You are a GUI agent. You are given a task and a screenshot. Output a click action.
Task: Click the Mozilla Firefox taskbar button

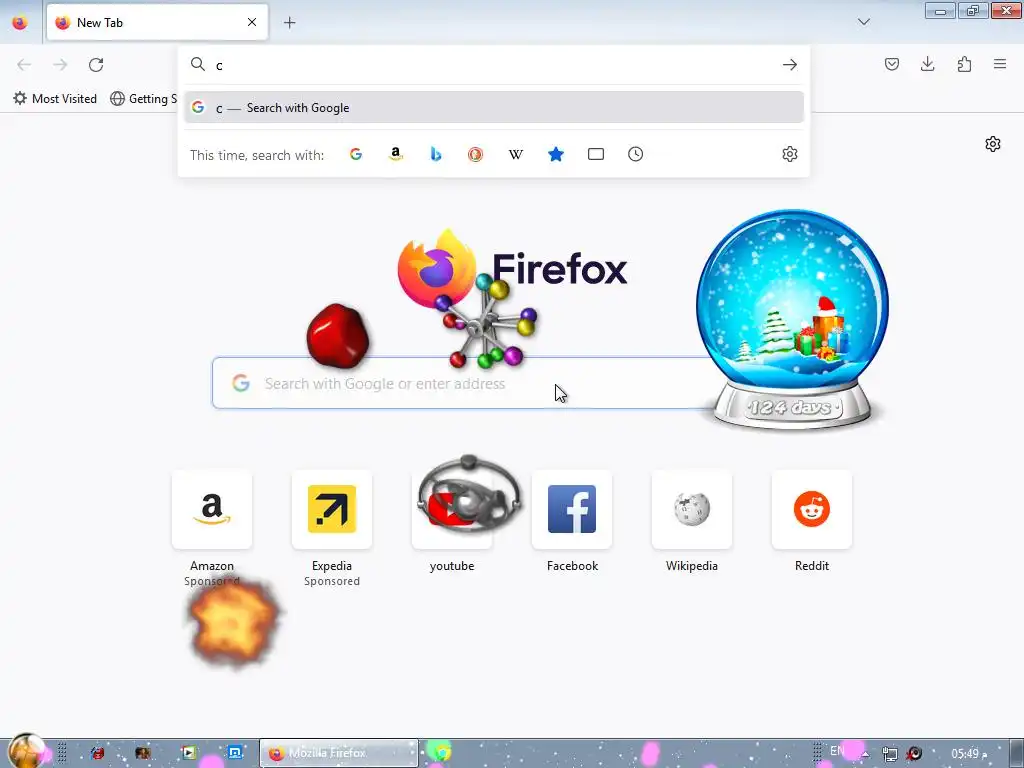tap(338, 753)
